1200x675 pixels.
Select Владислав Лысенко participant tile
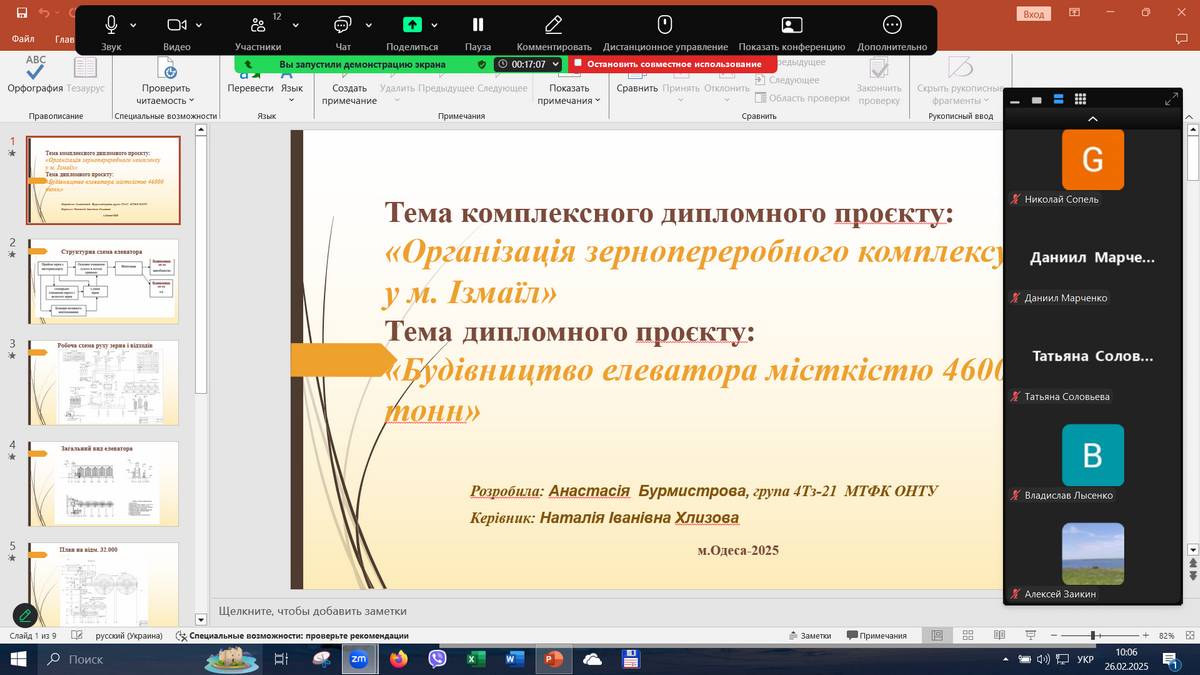(1093, 463)
